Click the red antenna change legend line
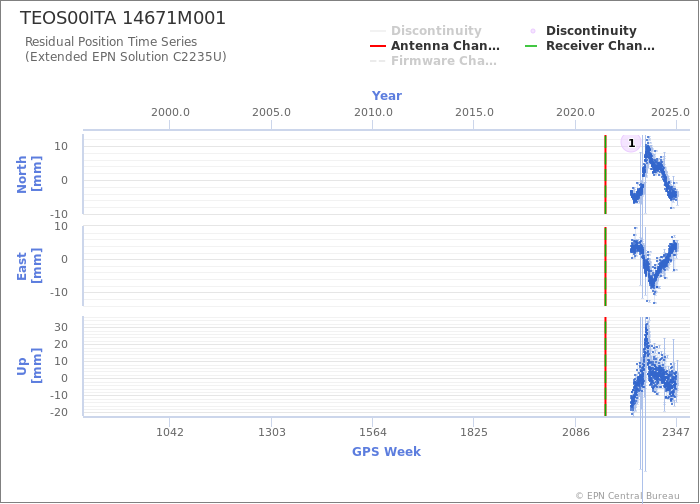700x504 pixels. click(x=378, y=46)
